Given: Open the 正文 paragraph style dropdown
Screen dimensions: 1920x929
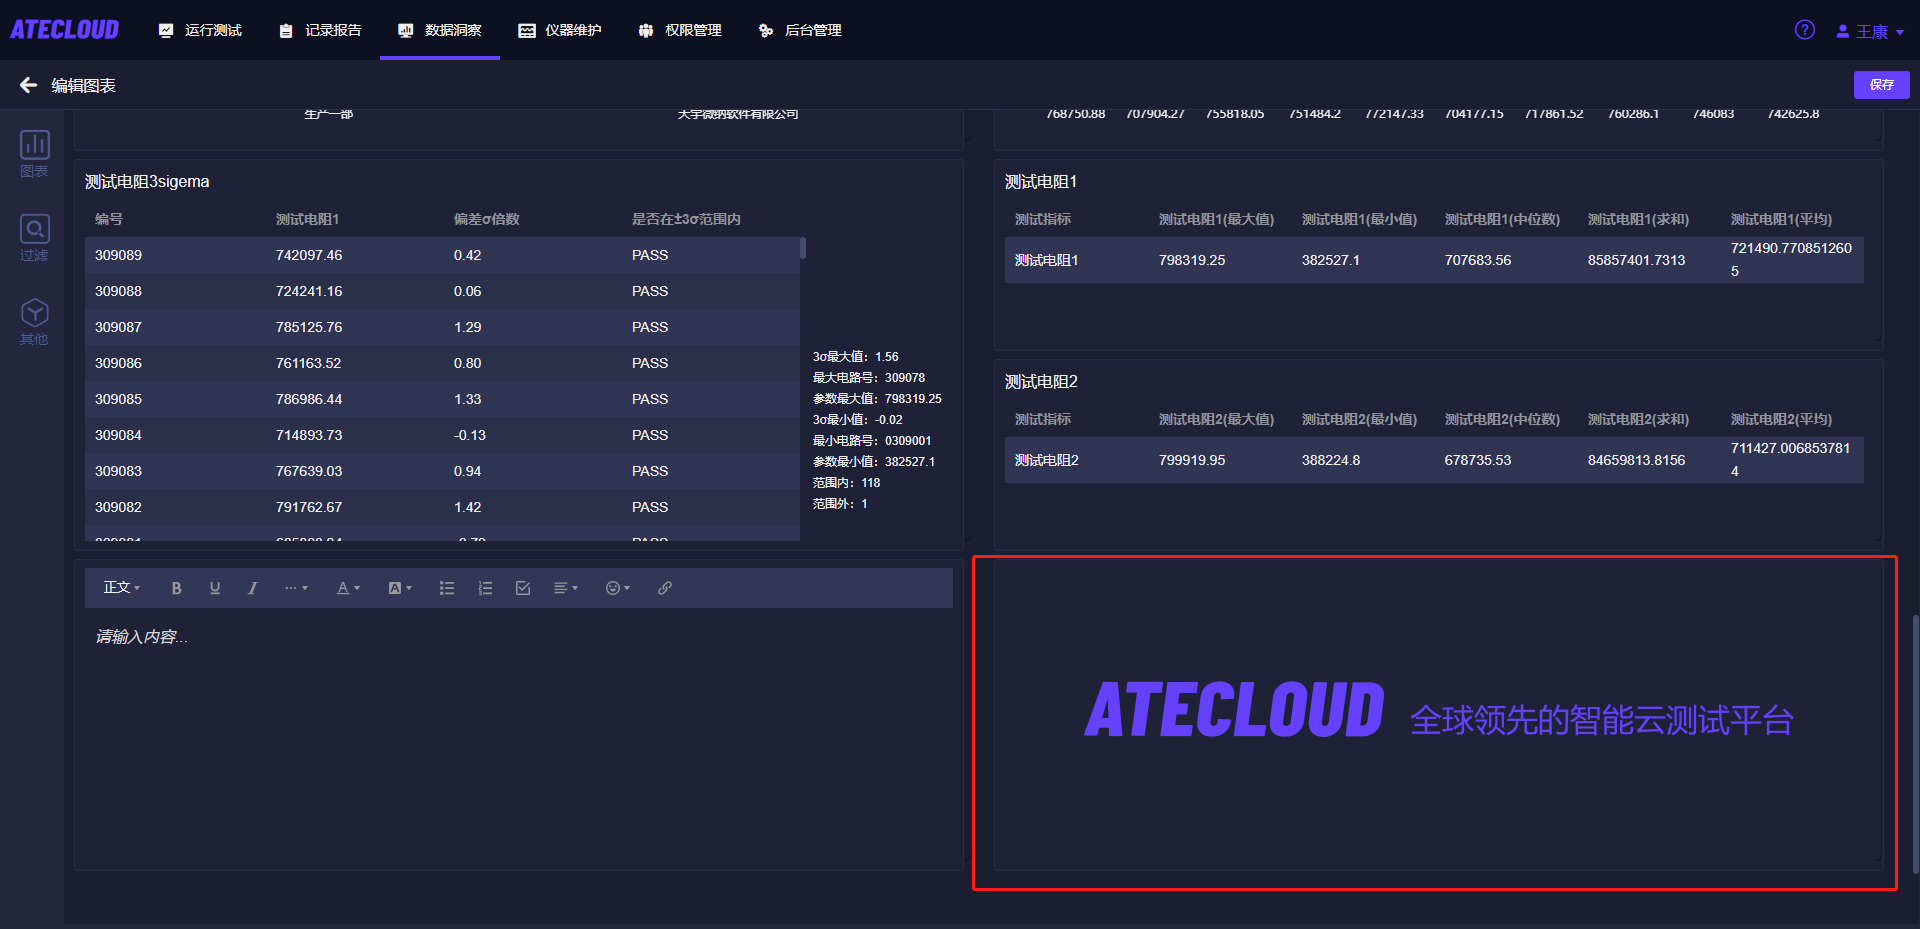Looking at the screenshot, I should [x=122, y=588].
